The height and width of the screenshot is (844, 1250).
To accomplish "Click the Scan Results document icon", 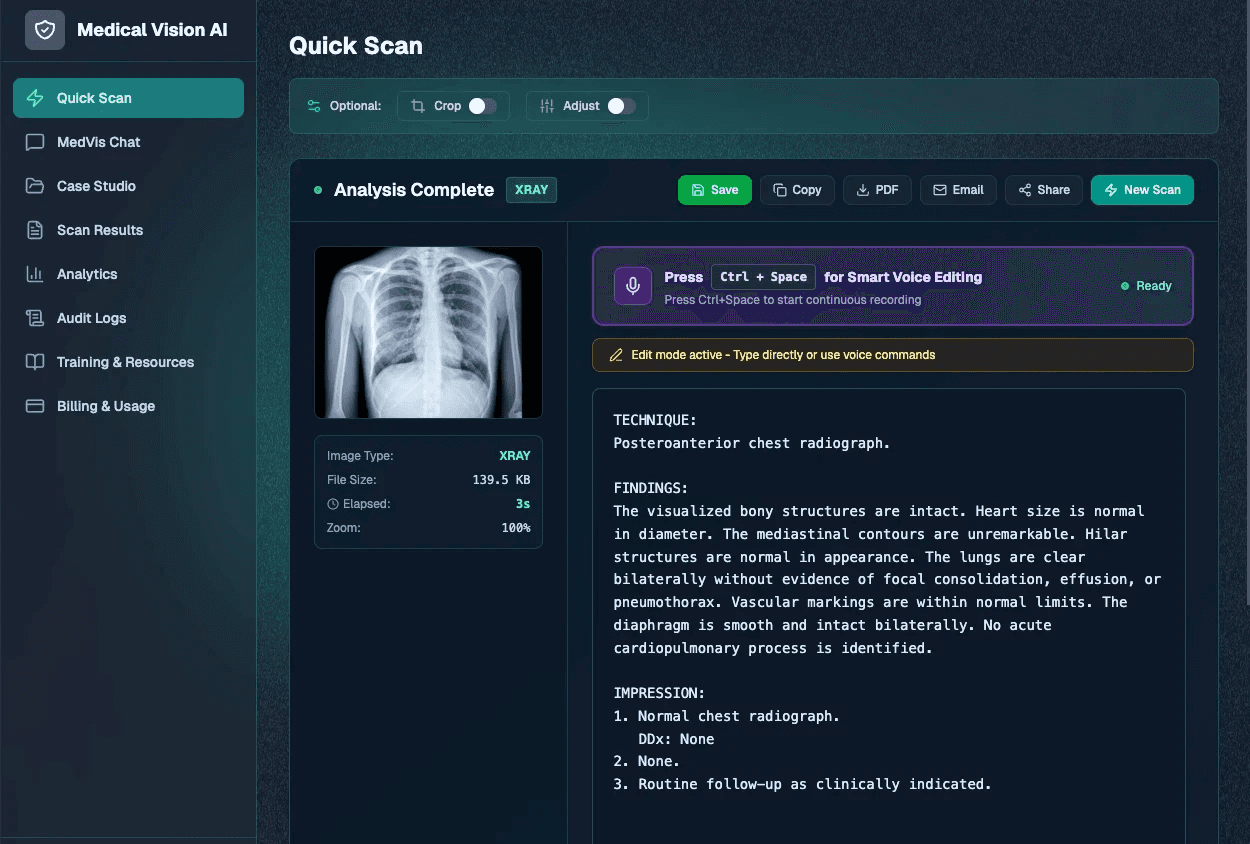I will [33, 230].
